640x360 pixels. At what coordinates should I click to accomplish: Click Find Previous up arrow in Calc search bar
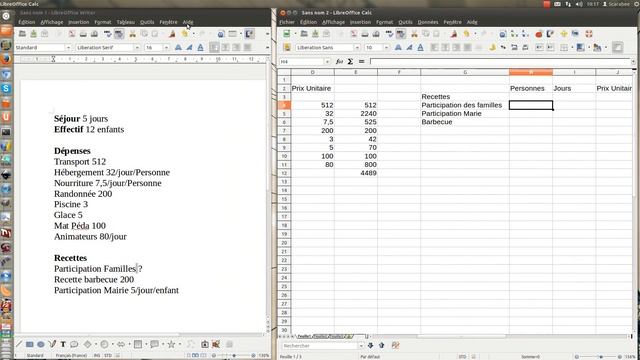382,345
